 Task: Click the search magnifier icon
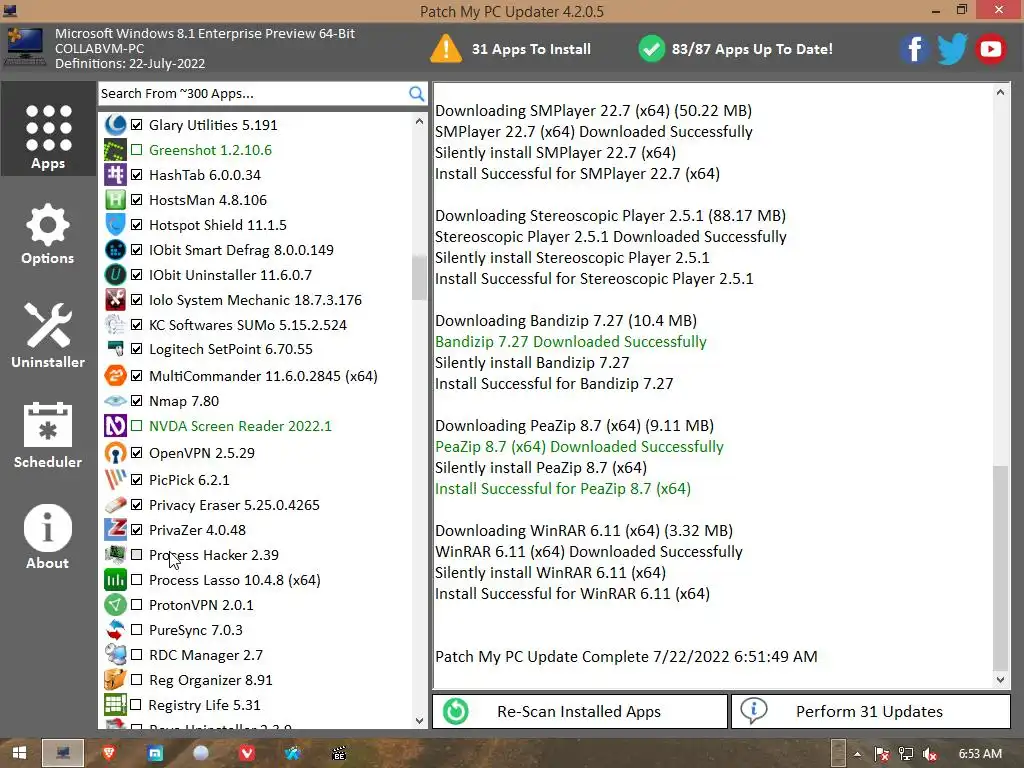pyautogui.click(x=416, y=93)
